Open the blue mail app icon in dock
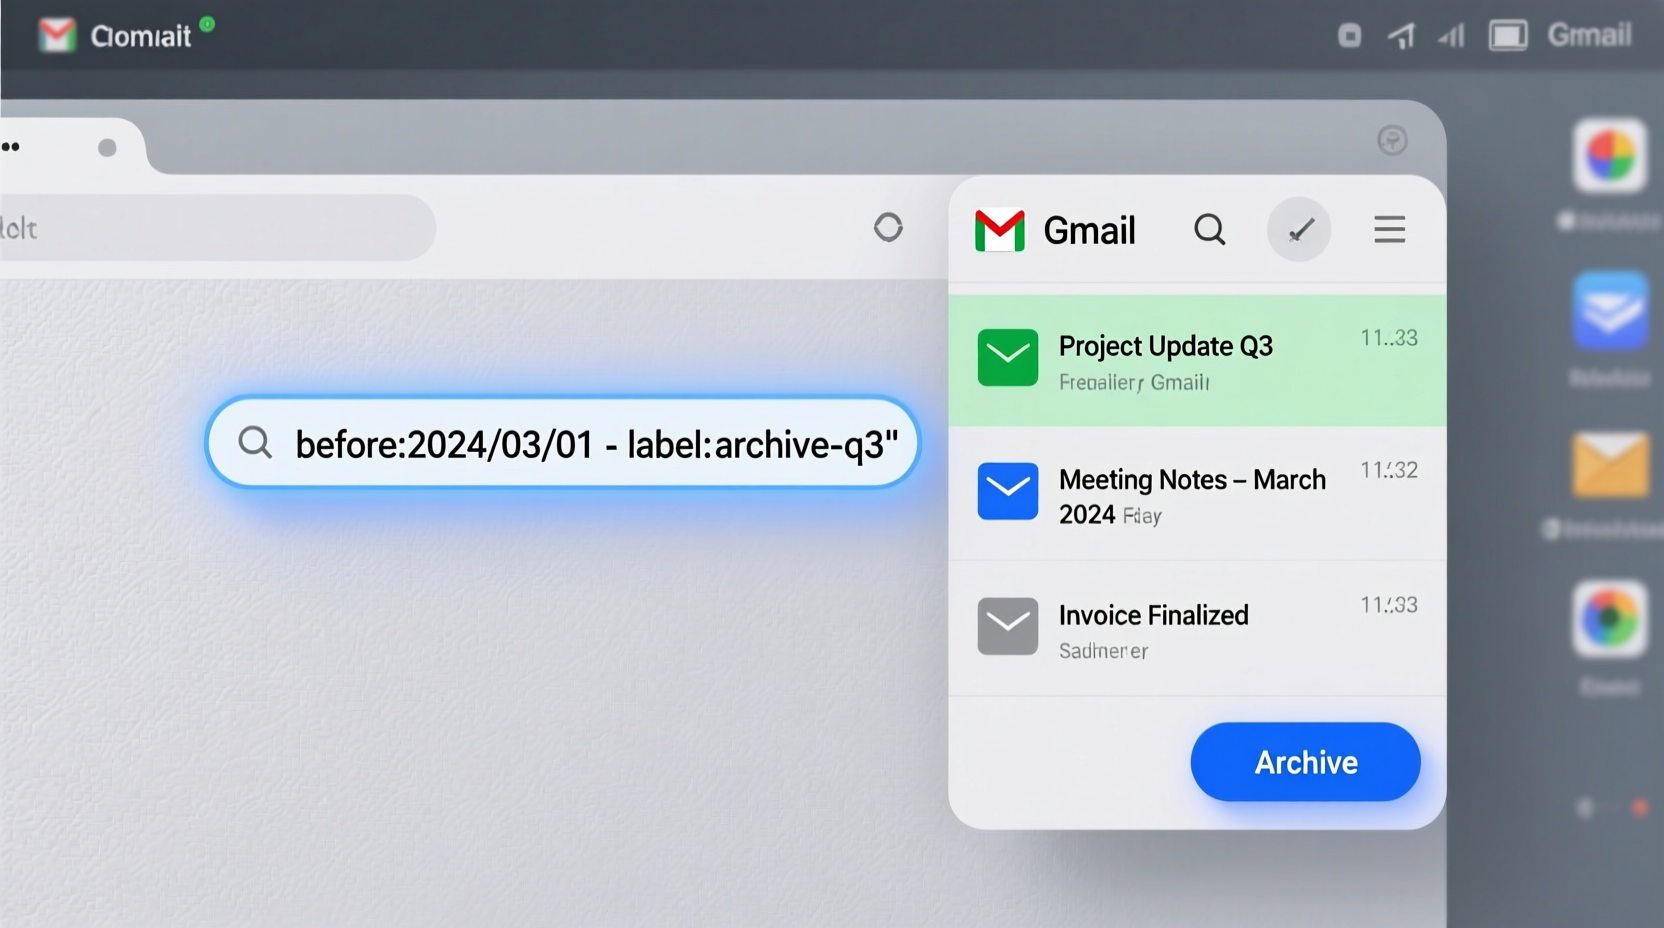 [1610, 311]
